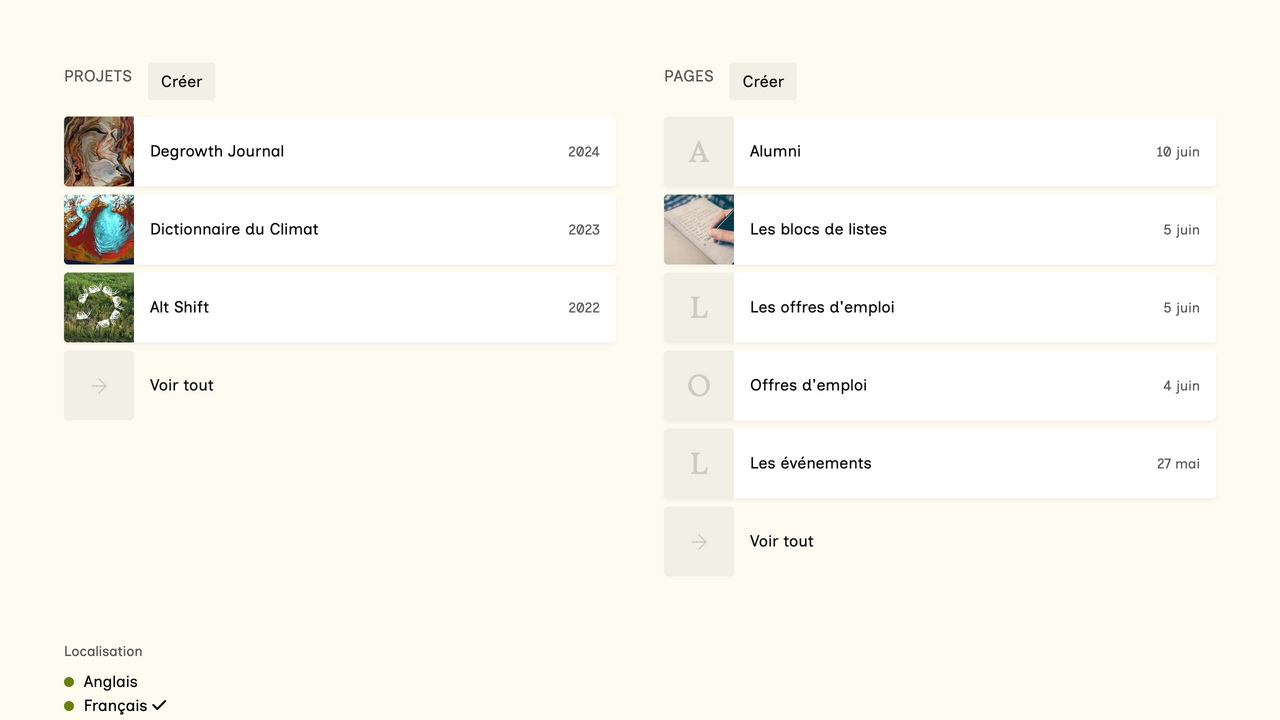
Task: Click the arrow icon beside pages Voir tout
Action: click(699, 541)
